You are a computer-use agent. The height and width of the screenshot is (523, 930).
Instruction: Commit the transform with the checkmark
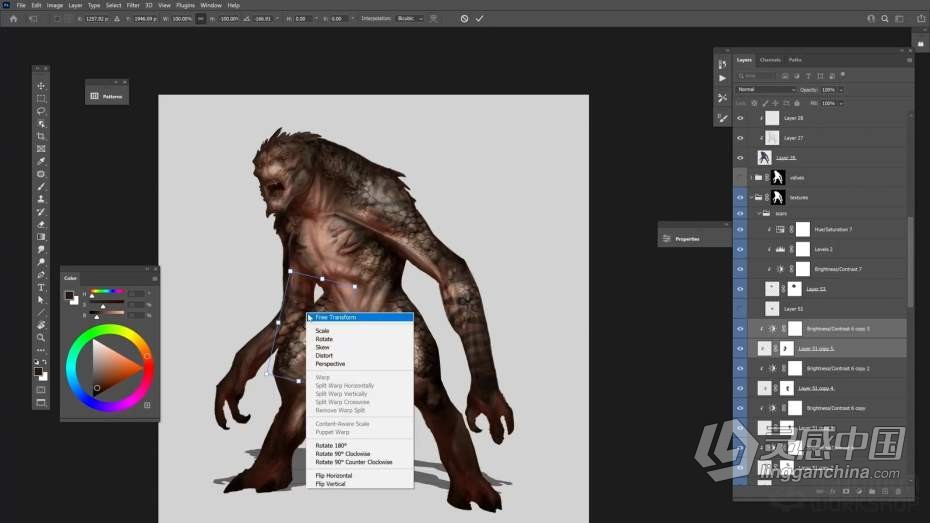[479, 18]
